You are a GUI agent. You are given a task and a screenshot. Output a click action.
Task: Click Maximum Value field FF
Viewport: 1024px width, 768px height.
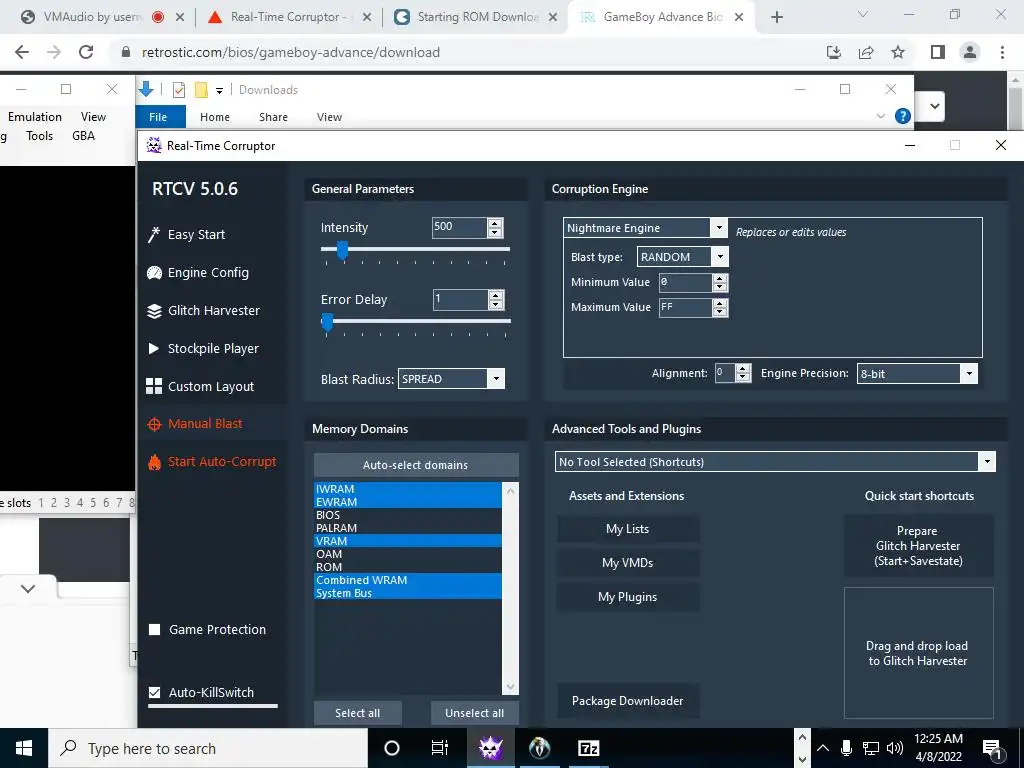point(685,307)
